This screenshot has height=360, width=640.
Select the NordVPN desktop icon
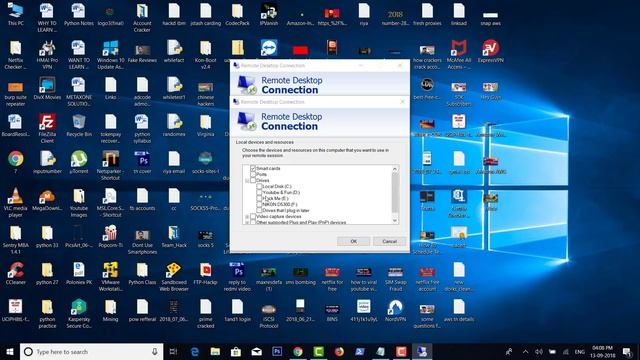pos(395,310)
